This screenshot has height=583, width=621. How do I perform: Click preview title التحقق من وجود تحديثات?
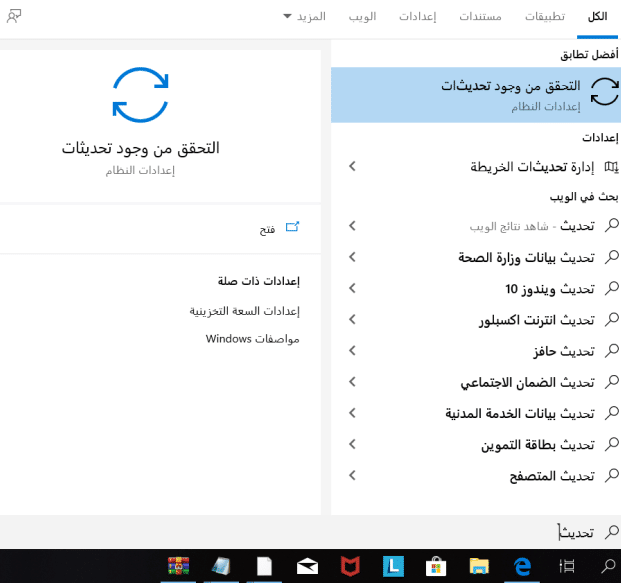(x=141, y=148)
